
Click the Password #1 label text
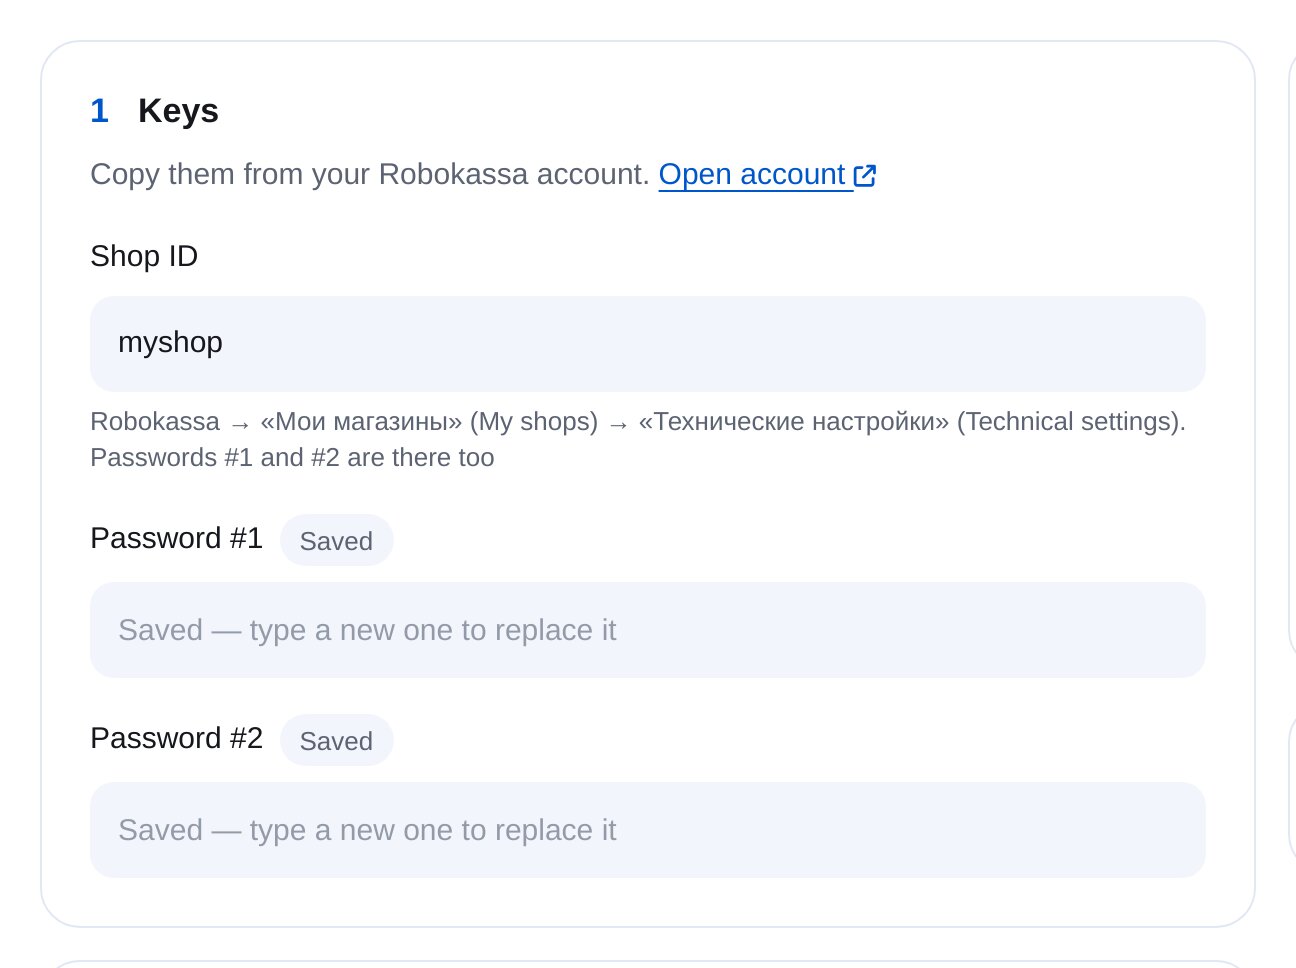click(x=176, y=538)
